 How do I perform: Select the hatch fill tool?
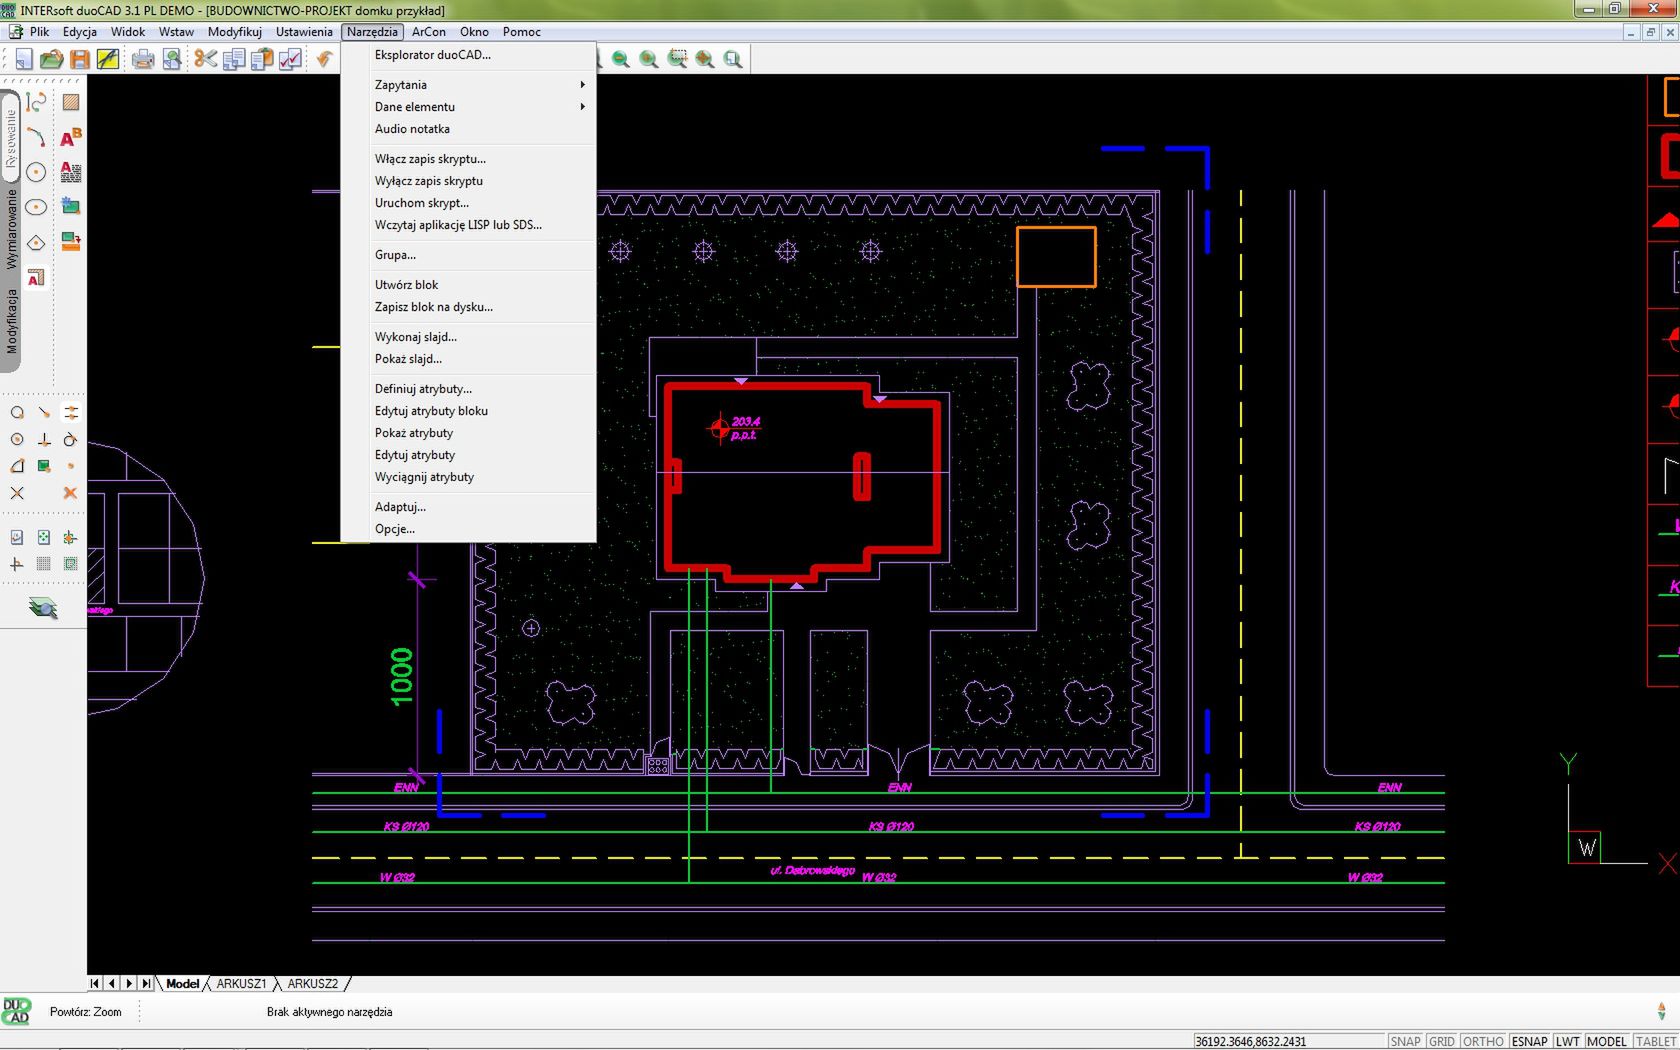[x=71, y=102]
